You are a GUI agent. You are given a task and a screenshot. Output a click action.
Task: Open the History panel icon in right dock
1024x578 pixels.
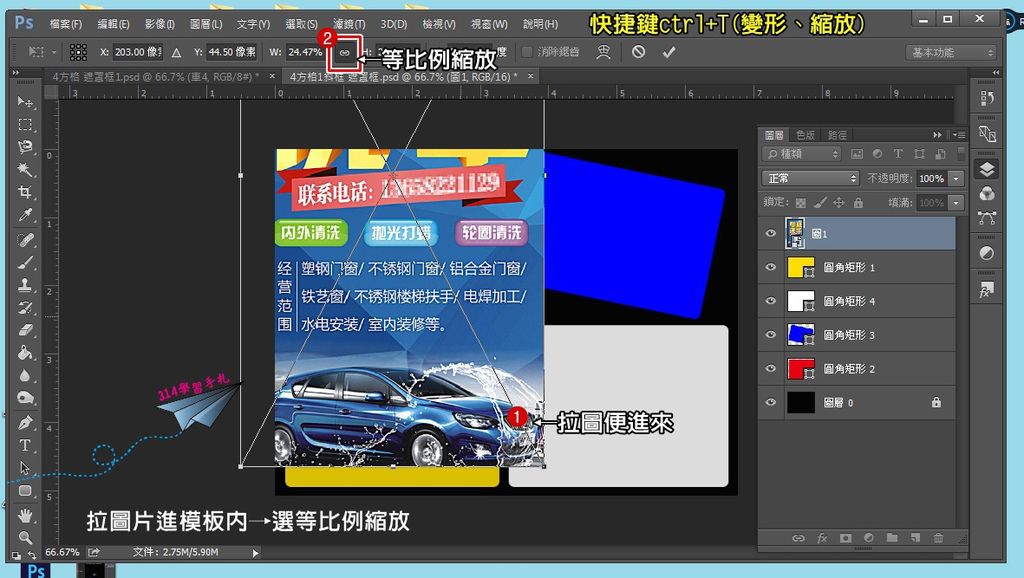[x=987, y=99]
